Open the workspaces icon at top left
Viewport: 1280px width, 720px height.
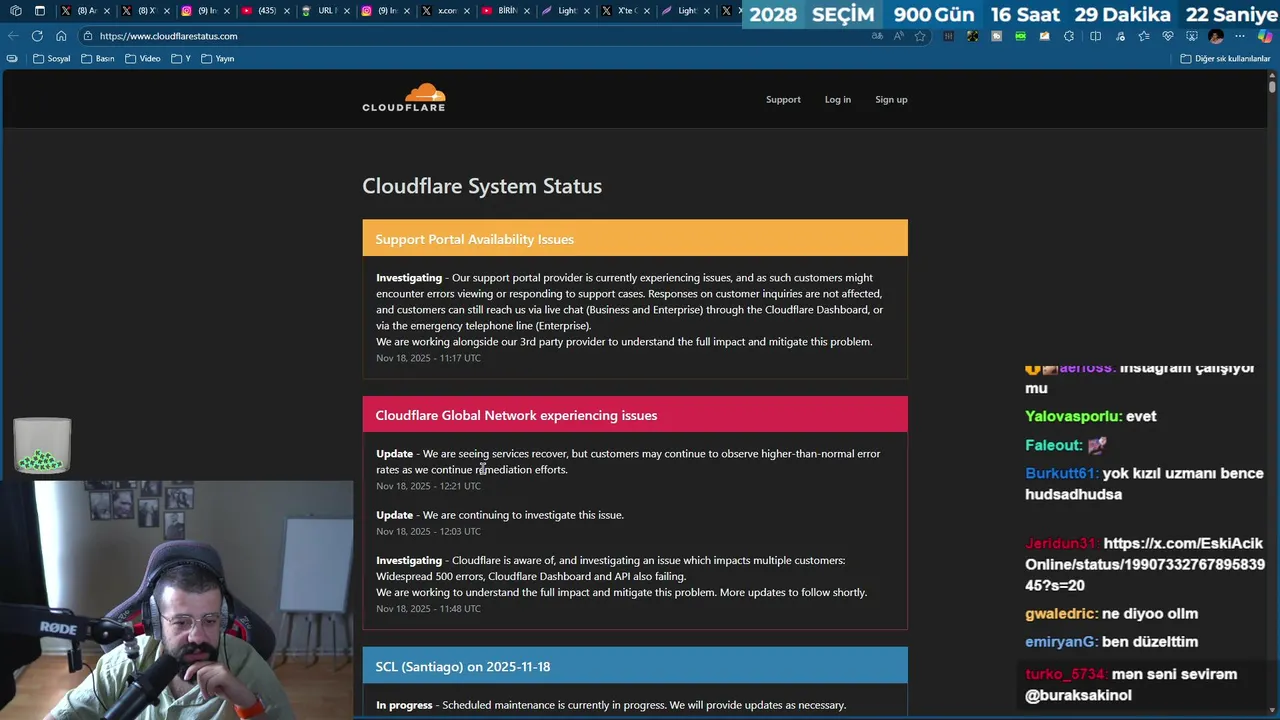(x=15, y=11)
